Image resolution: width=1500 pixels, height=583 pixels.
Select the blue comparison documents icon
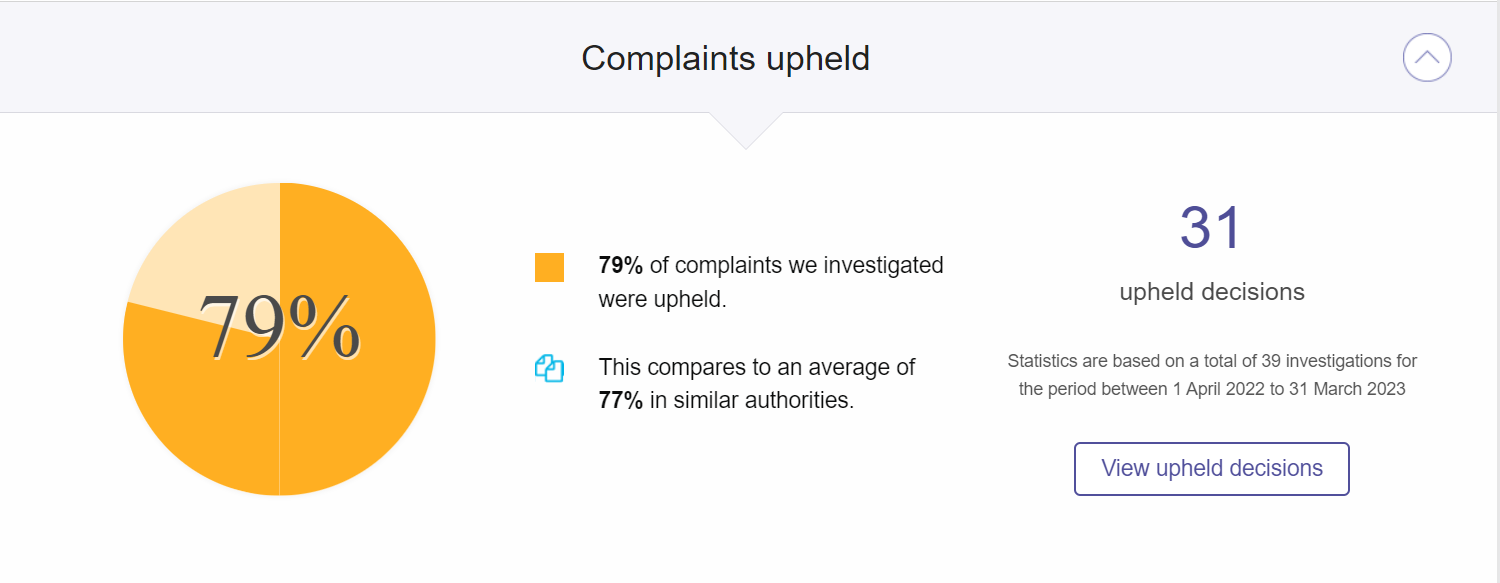(550, 368)
